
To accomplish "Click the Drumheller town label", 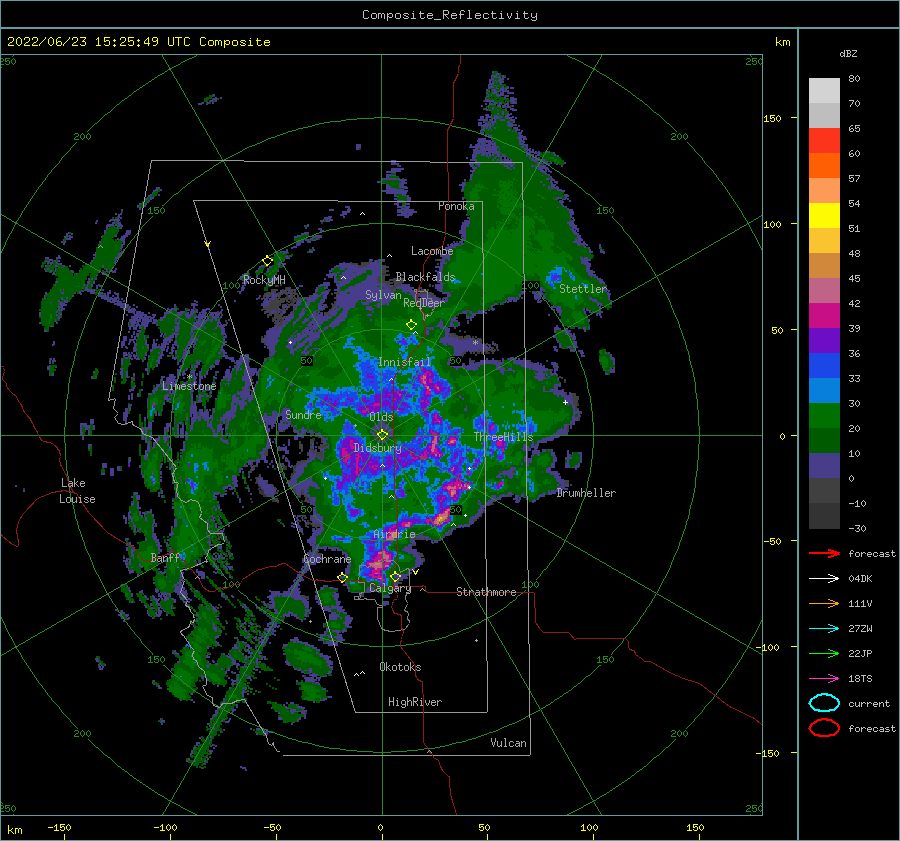I will click(586, 493).
